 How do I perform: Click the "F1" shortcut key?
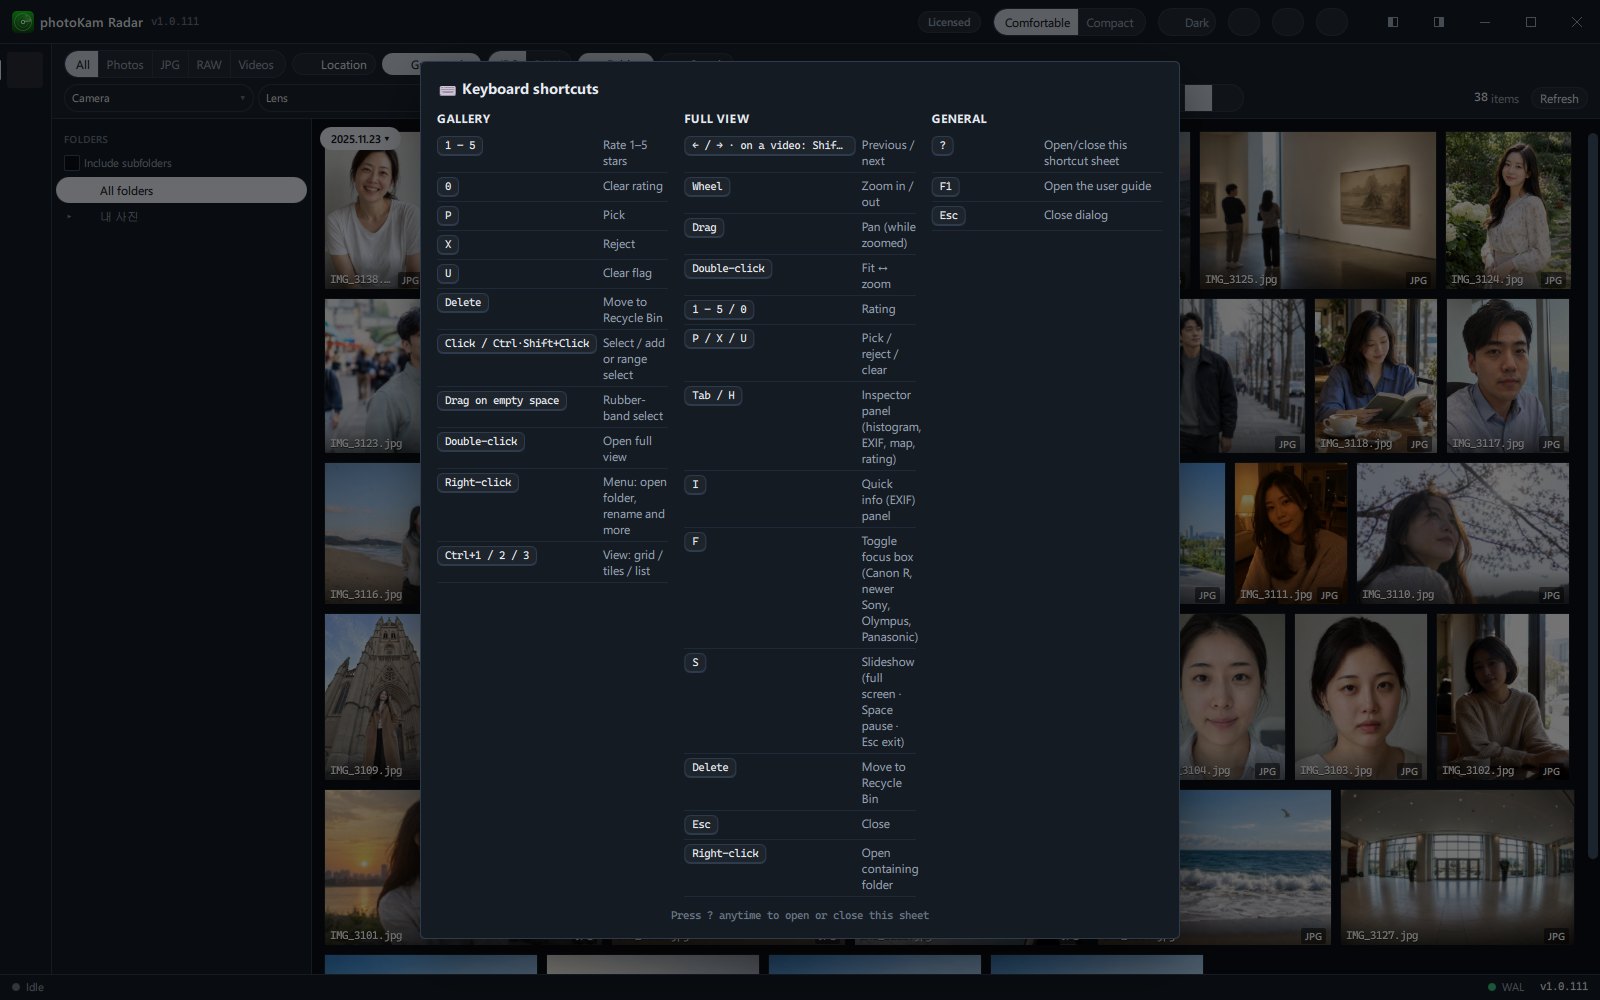945,187
